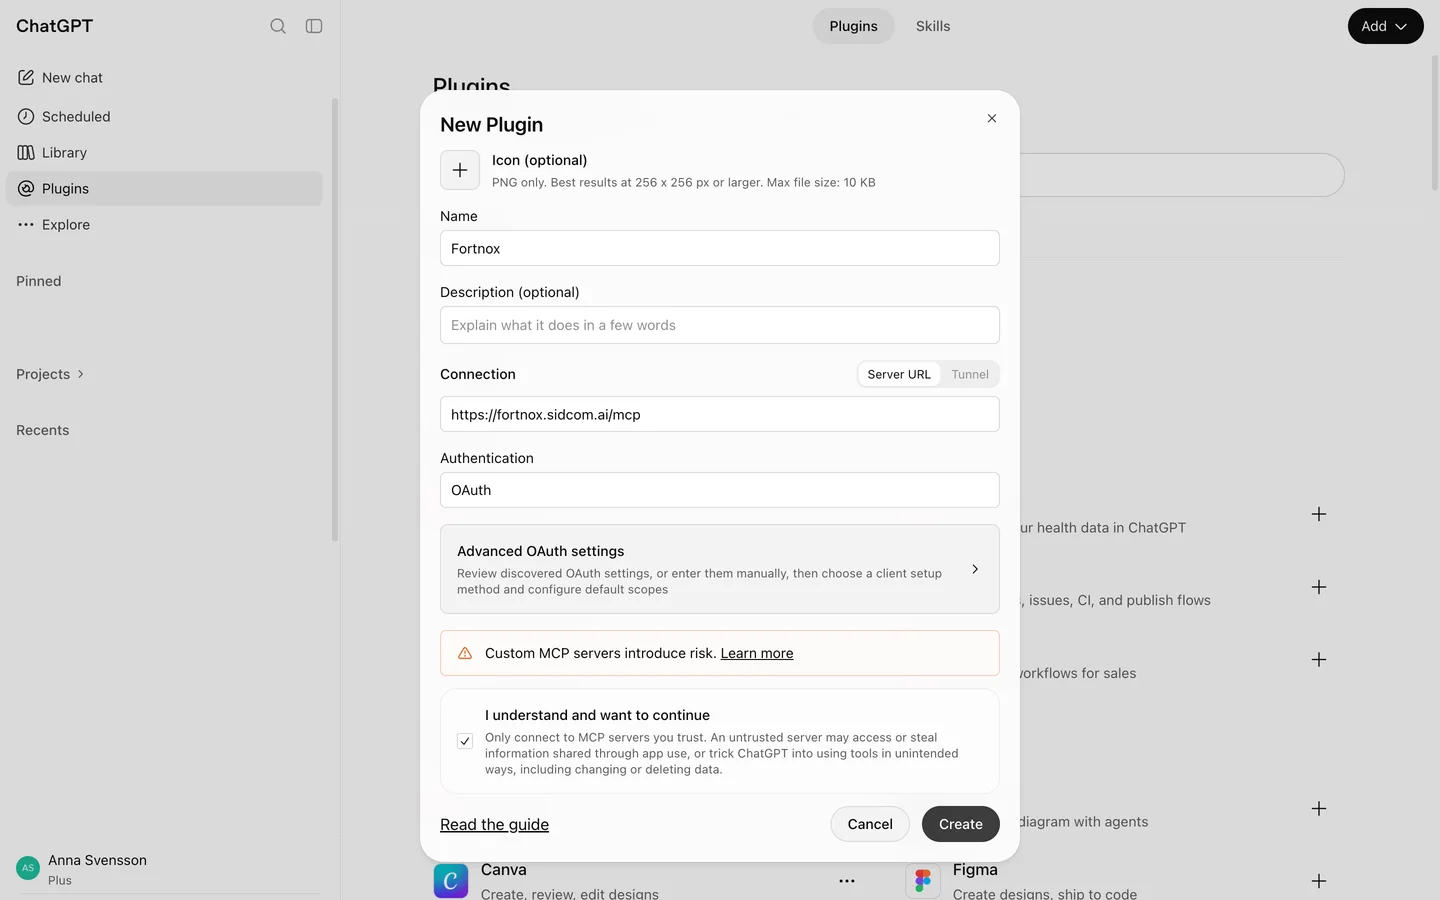Click the plus icon to upload plugin icon
Screen dimensions: 1440x900
point(460,170)
